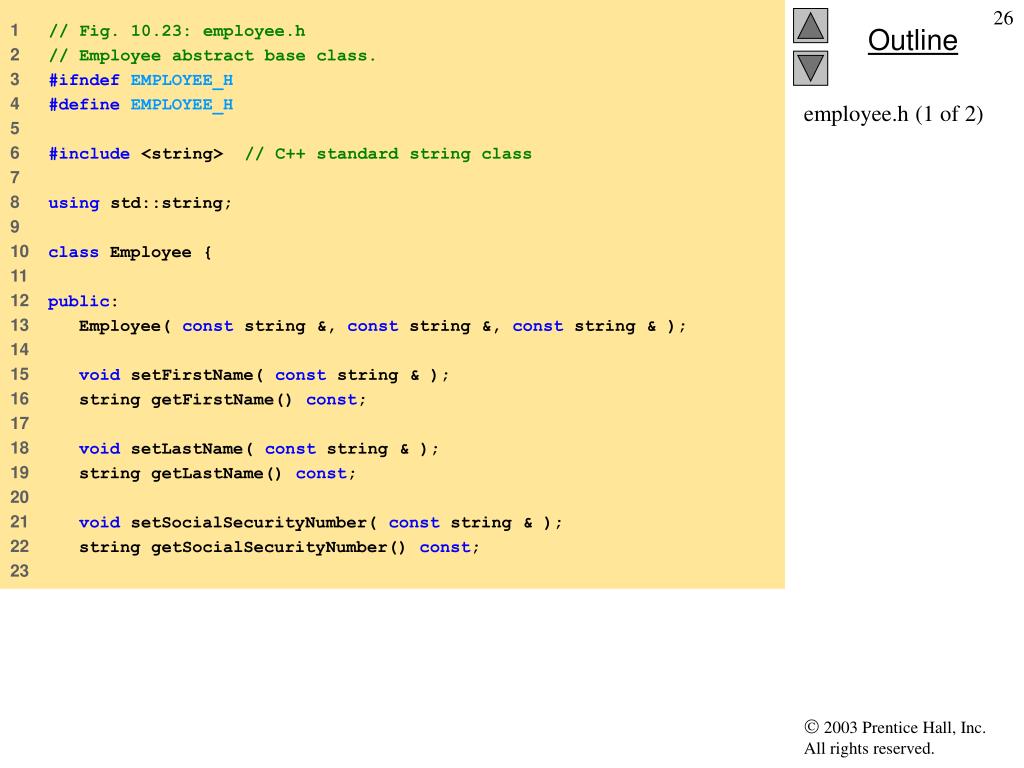
Task: Click the 'void setLastName' declaration
Action: [259, 449]
